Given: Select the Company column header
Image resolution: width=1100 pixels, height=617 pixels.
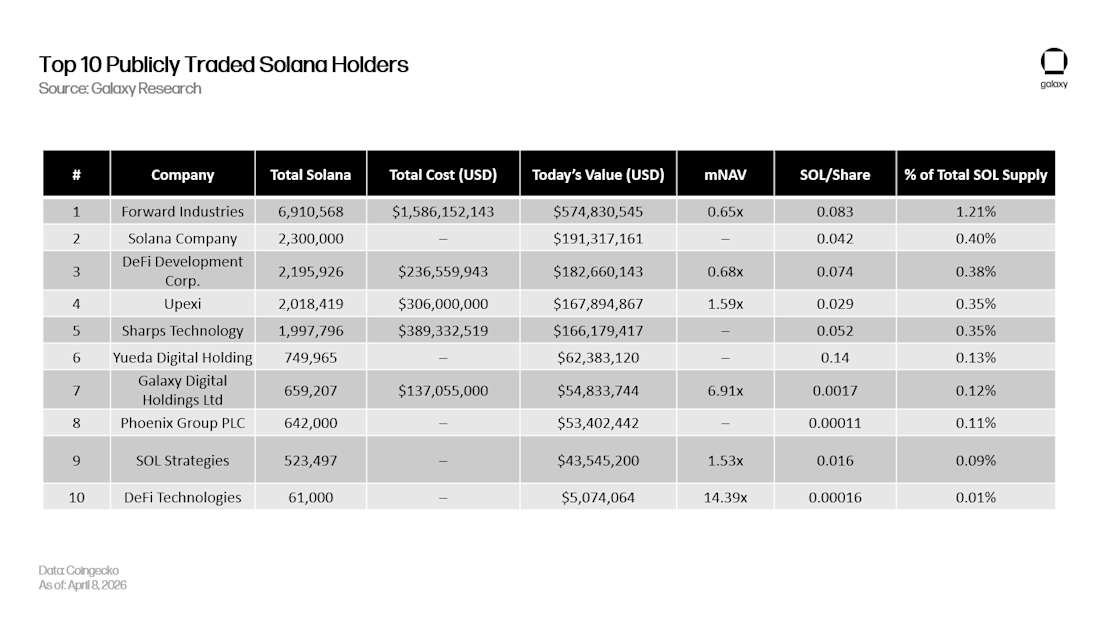Looking at the screenshot, I should [182, 173].
